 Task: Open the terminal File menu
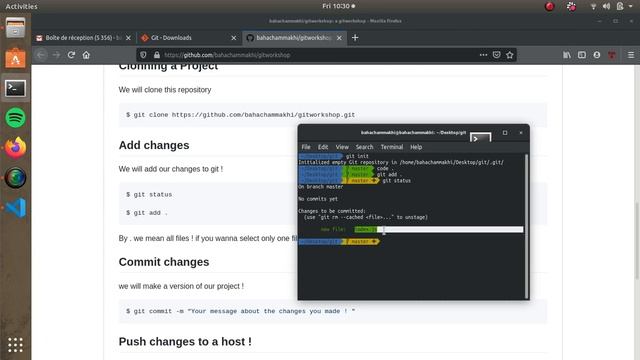pos(306,147)
